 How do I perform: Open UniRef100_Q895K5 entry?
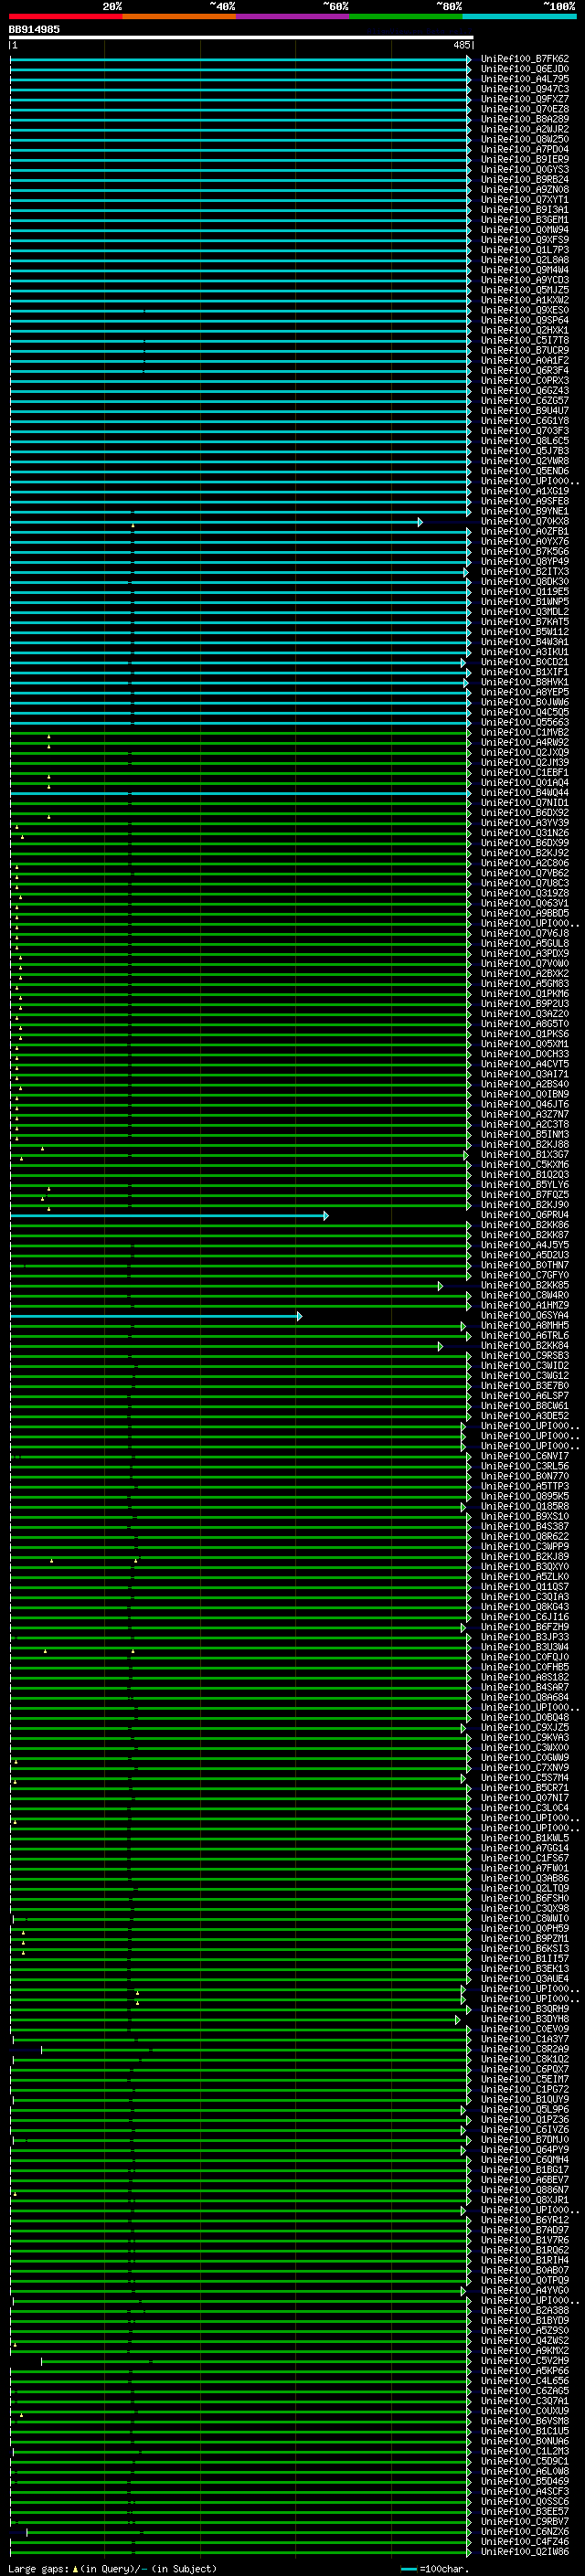tap(525, 1497)
